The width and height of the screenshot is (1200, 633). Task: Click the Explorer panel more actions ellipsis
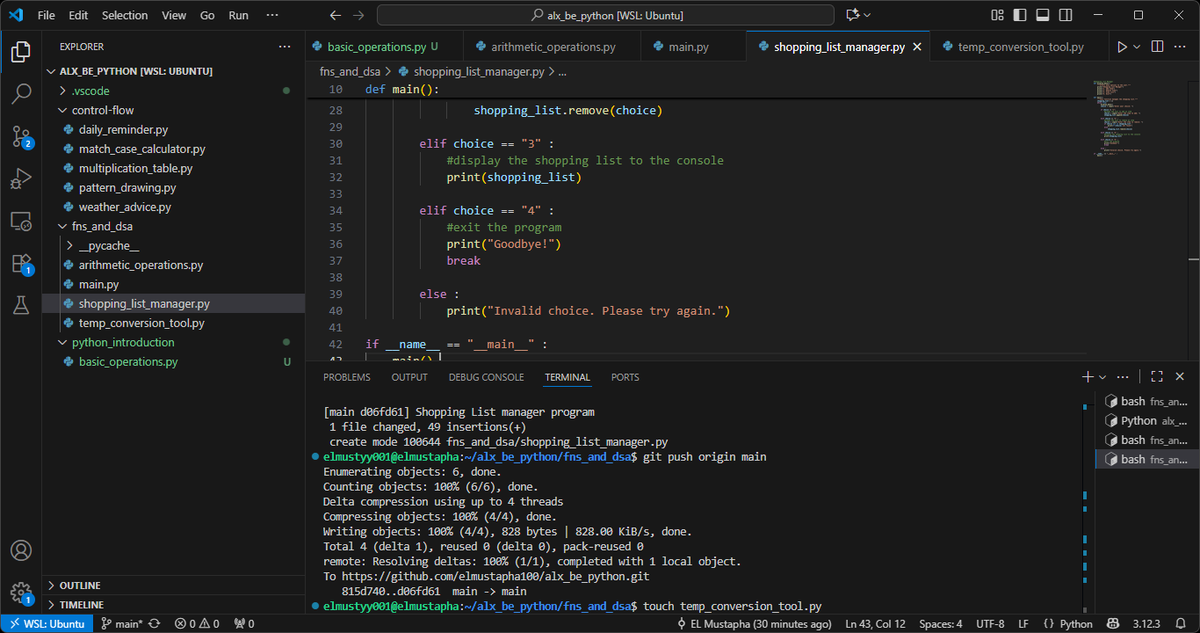[286, 47]
